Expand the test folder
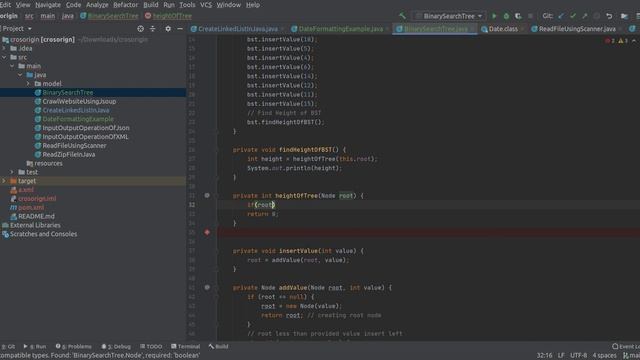This screenshot has width=640, height=360. point(12,172)
